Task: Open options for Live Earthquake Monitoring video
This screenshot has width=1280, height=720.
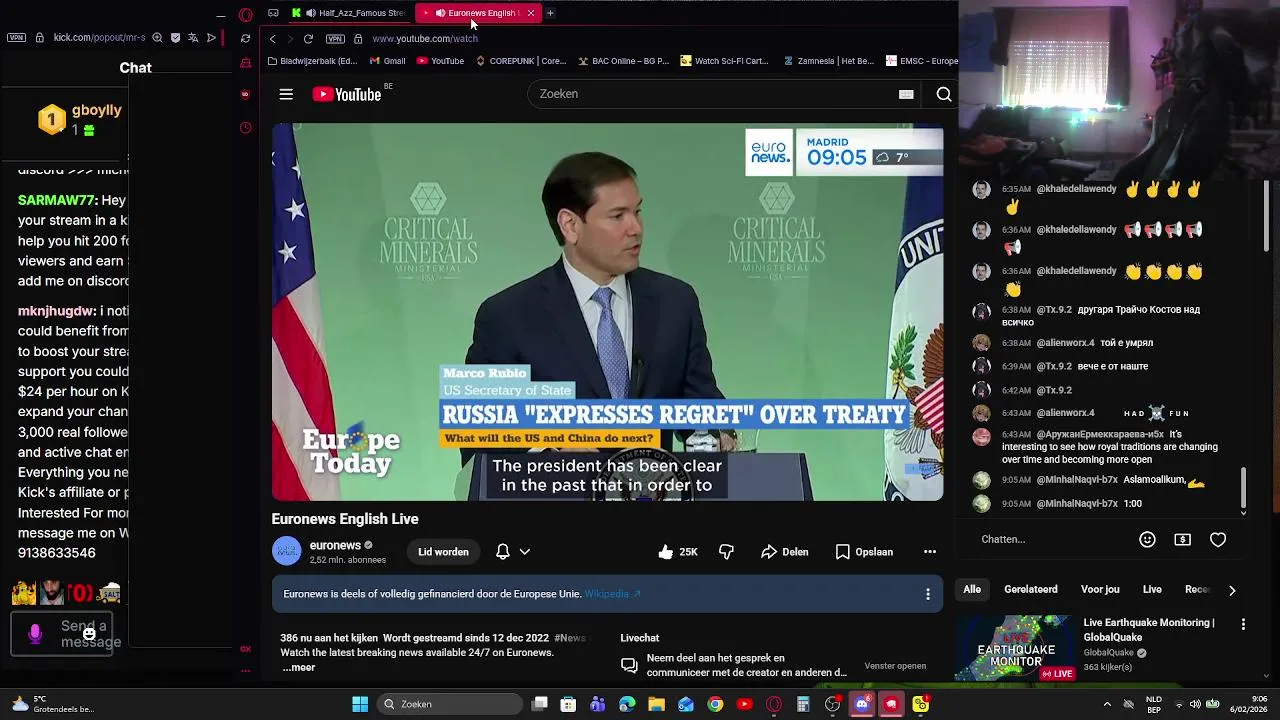Action: tap(1243, 624)
